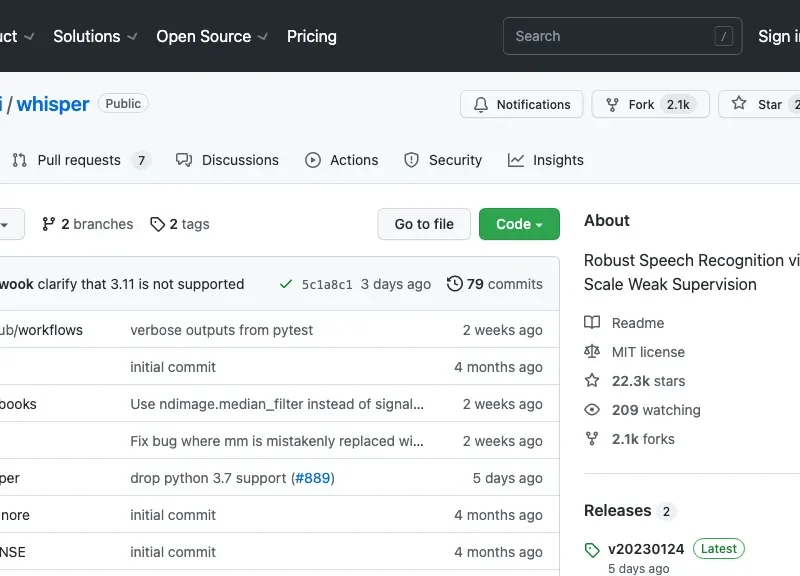Click the eye icon beside 209 watching
Image resolution: width=800 pixels, height=576 pixels.
point(592,410)
